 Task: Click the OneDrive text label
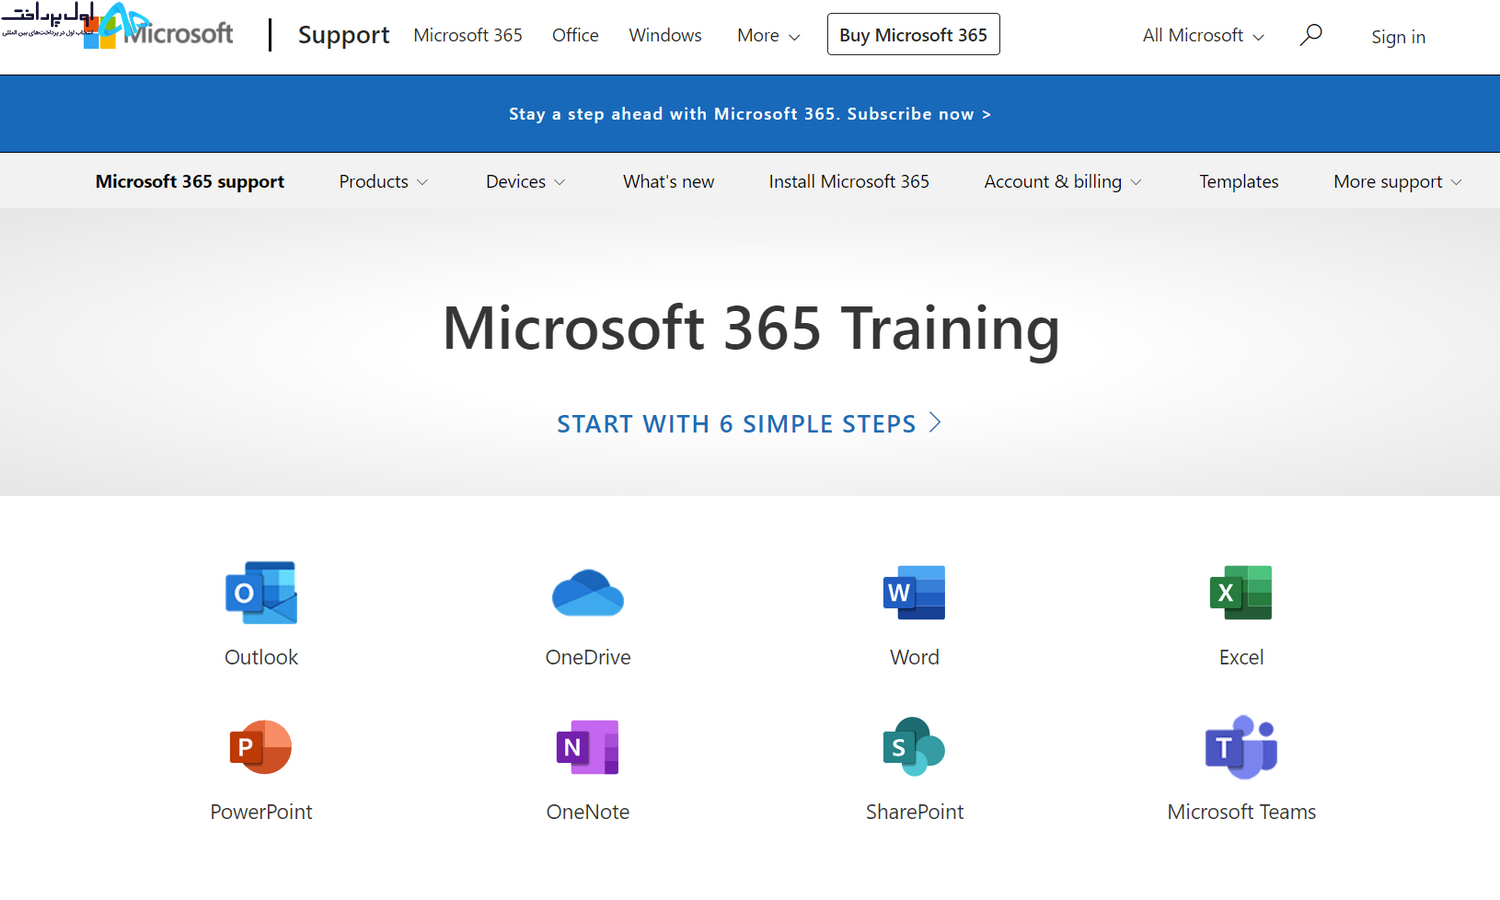(x=588, y=657)
